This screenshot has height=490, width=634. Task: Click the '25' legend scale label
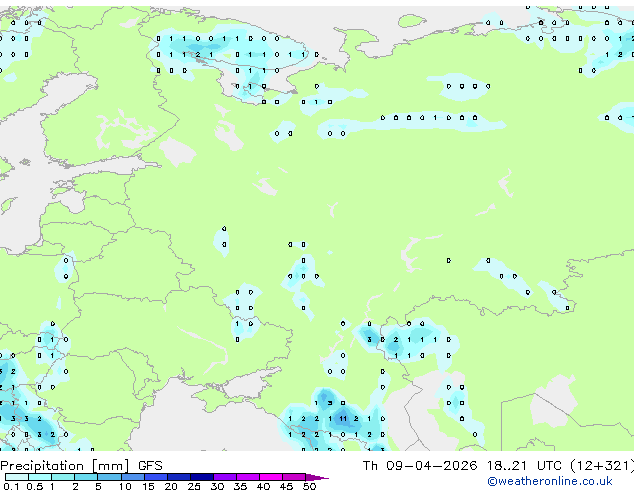click(x=194, y=486)
